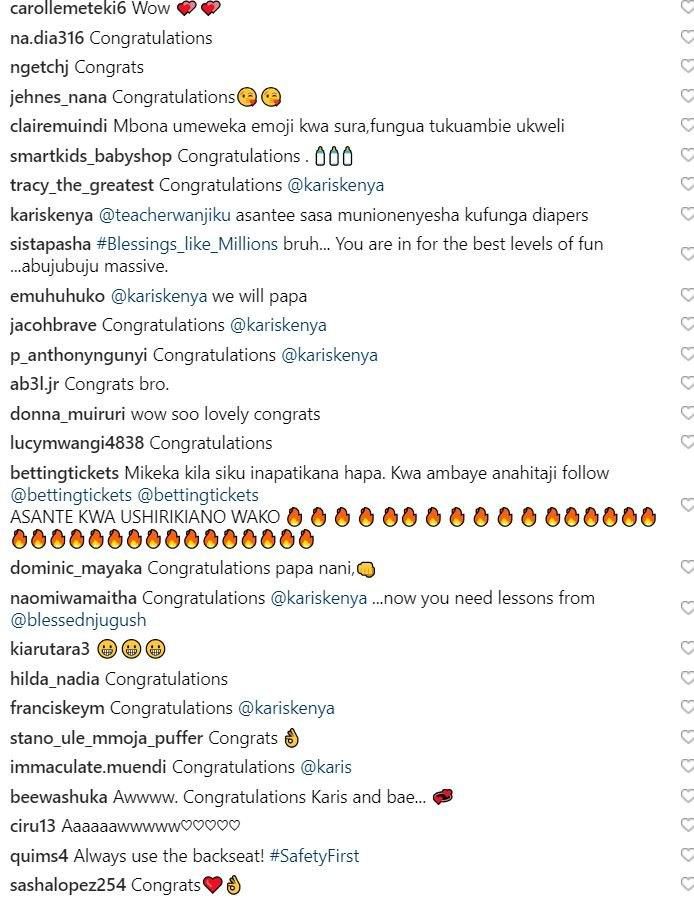View profile of stano_ule_mmoja_puffer
694x901 pixels.
tap(106, 738)
